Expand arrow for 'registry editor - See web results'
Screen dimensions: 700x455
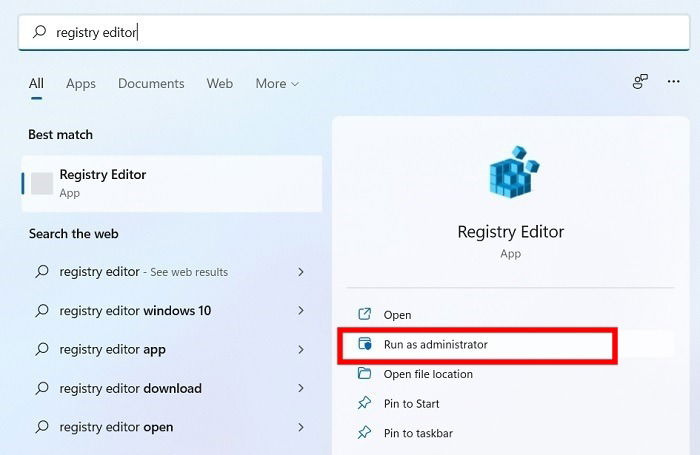[301, 271]
